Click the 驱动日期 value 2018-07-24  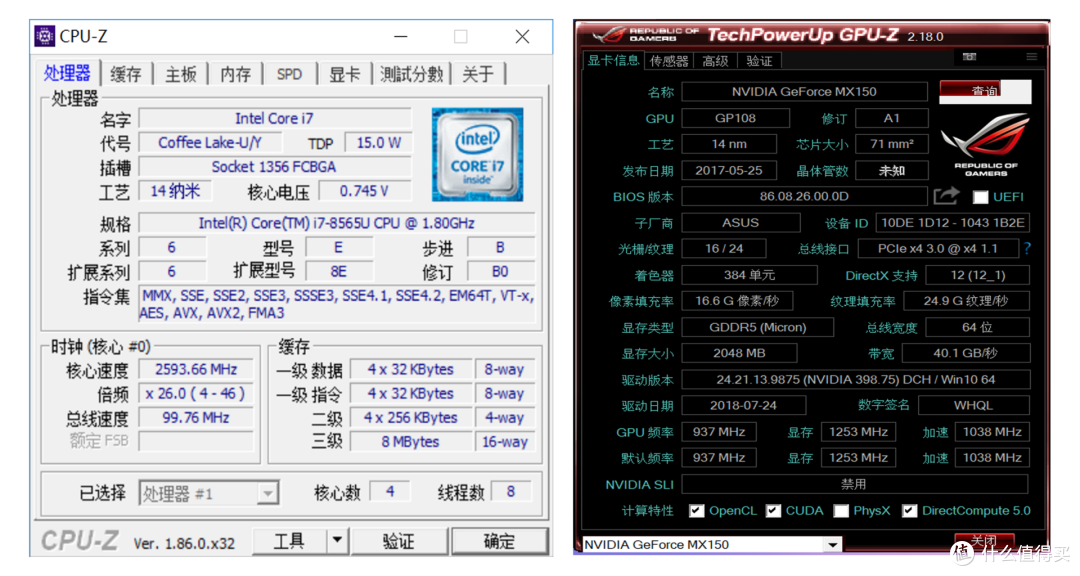pyautogui.click(x=743, y=405)
